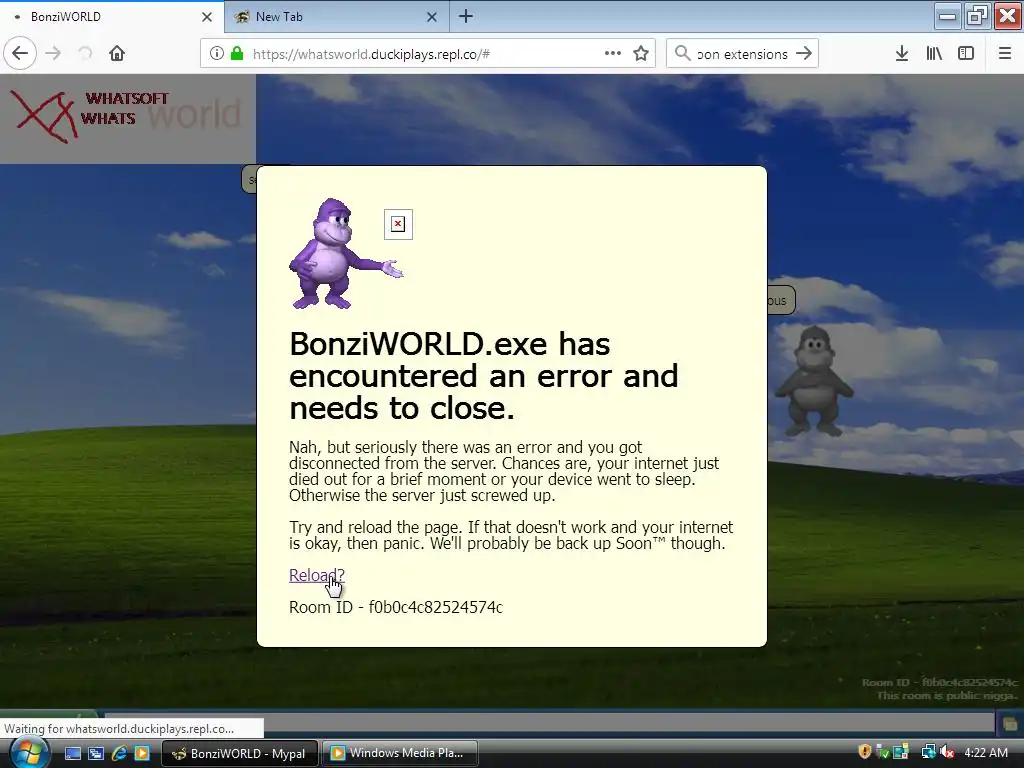Submit search with the go arrow
1024x768 pixels.
(804, 54)
